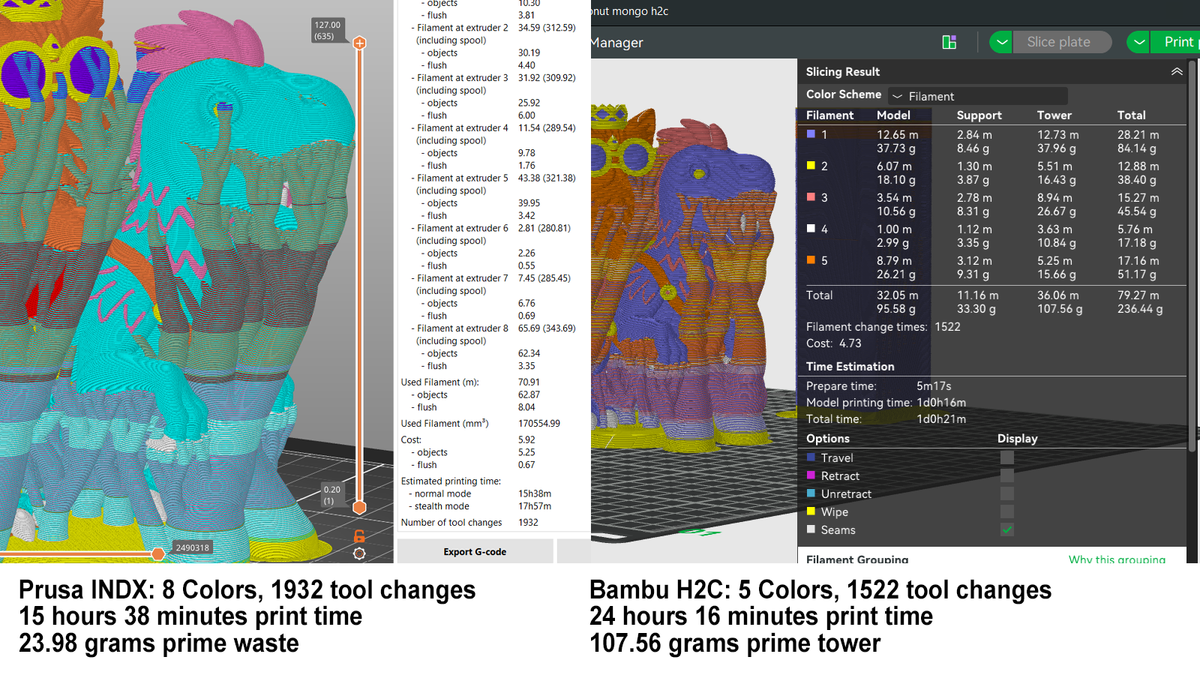Open the Print dropdown arrow in Bambu Studio
Screen dimensions: 1200x675
[1139, 42]
